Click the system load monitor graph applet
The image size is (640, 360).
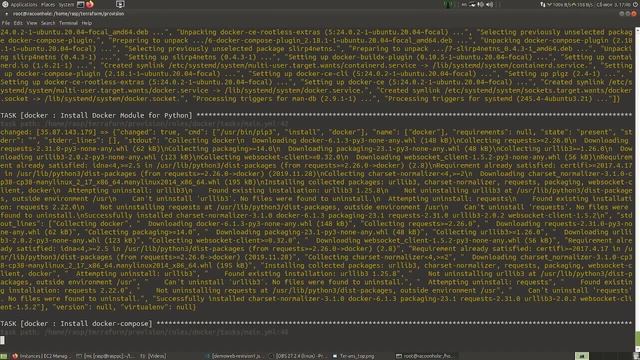(449, 4)
